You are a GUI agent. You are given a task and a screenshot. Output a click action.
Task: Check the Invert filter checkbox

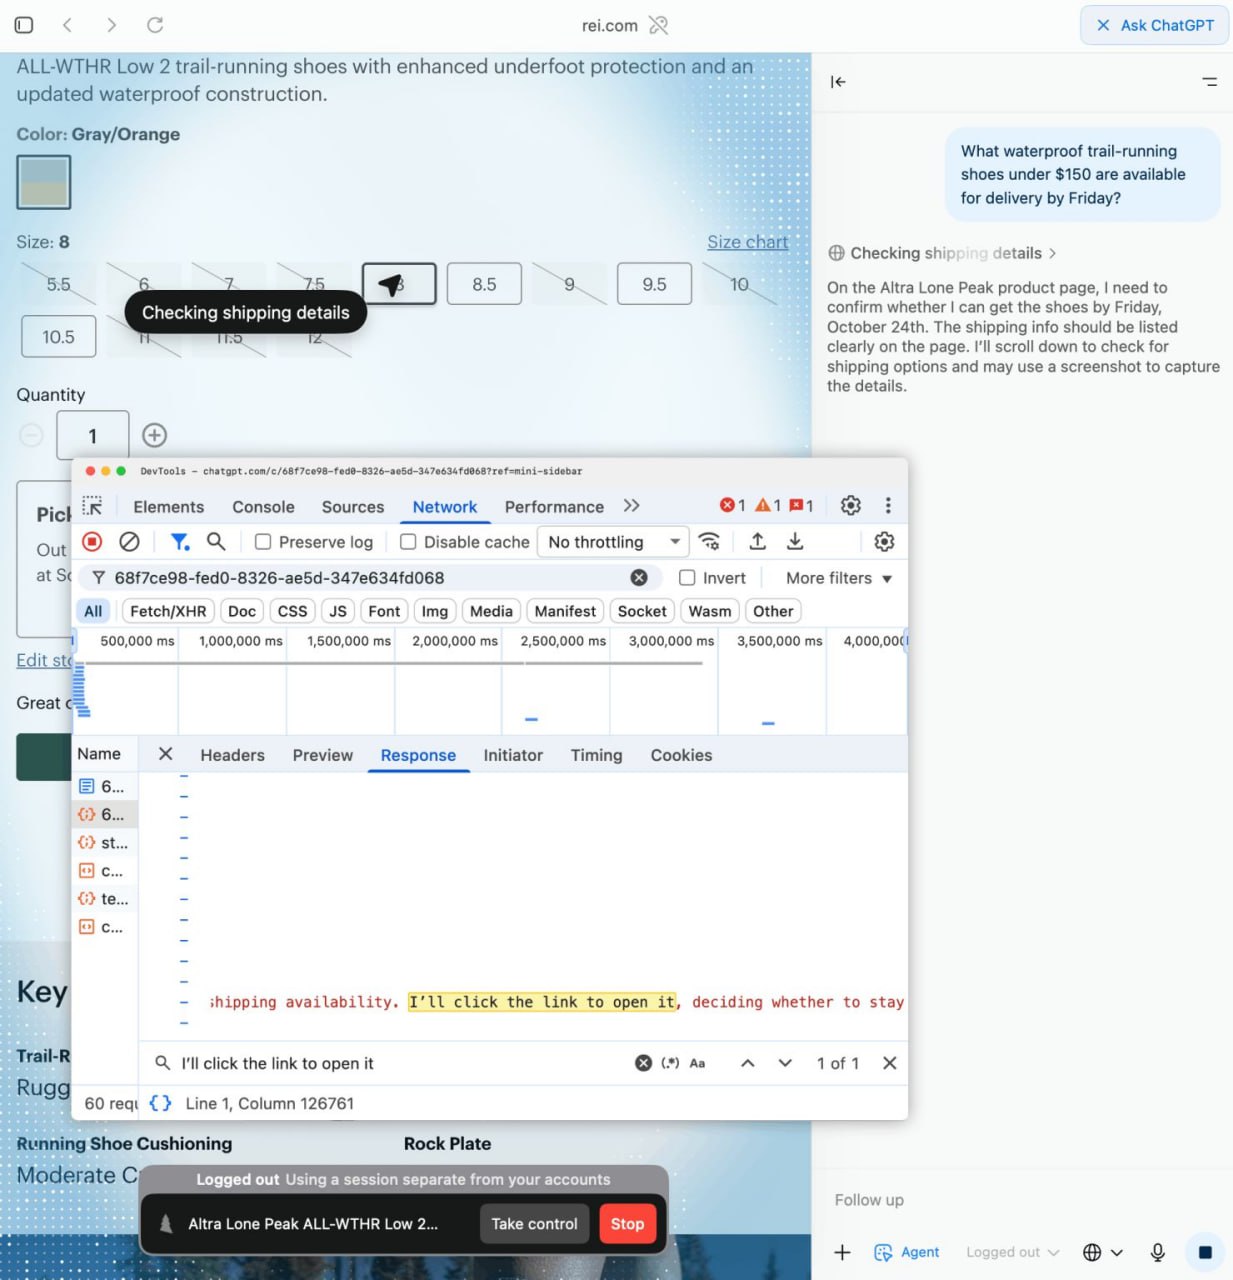(x=687, y=578)
